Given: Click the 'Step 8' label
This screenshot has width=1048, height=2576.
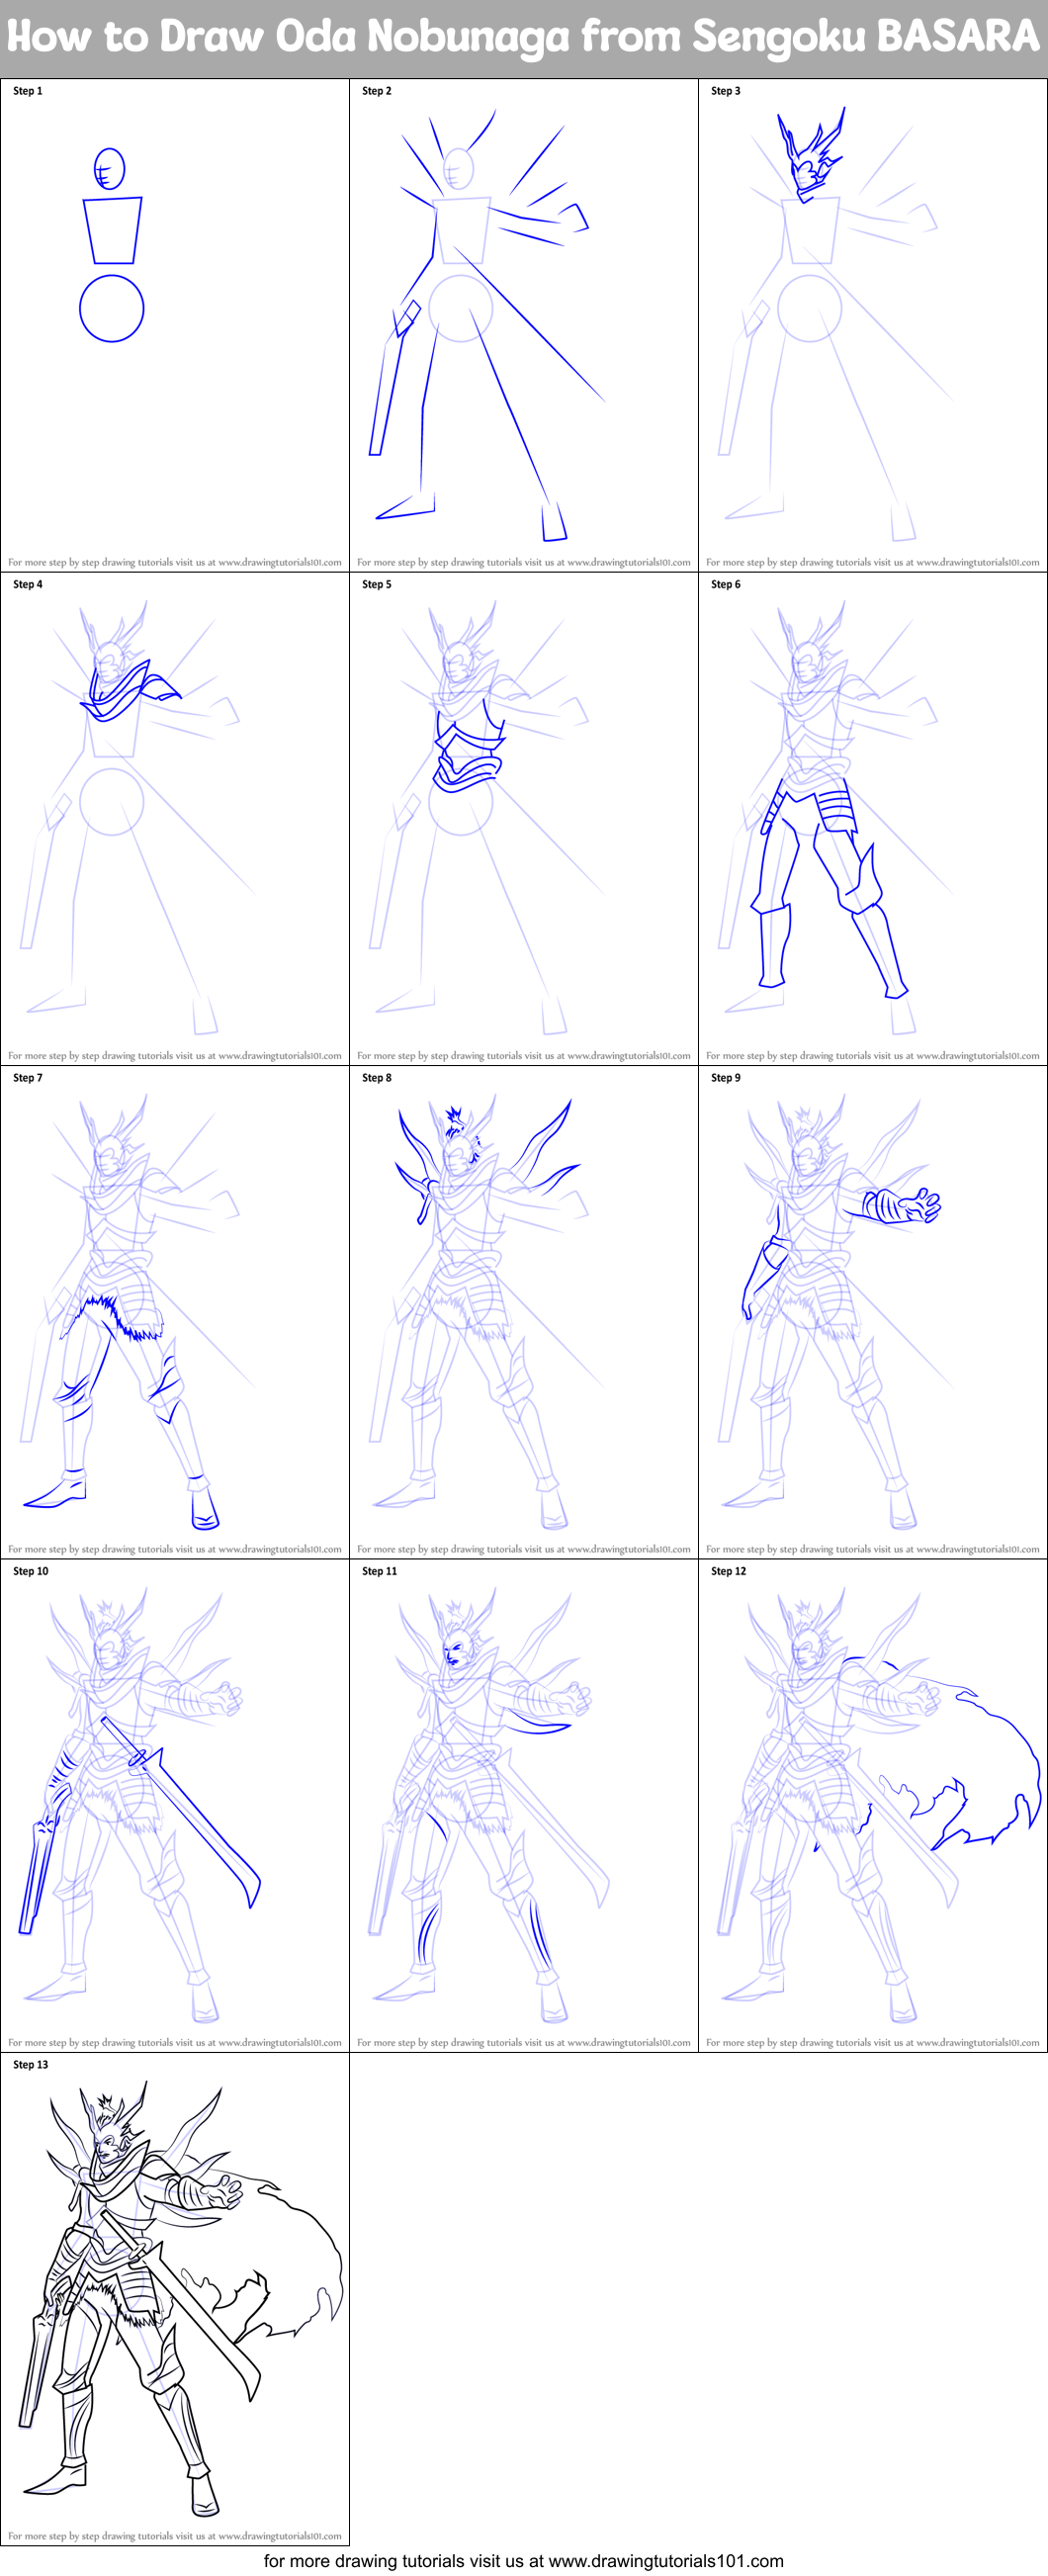Looking at the screenshot, I should [x=377, y=1078].
